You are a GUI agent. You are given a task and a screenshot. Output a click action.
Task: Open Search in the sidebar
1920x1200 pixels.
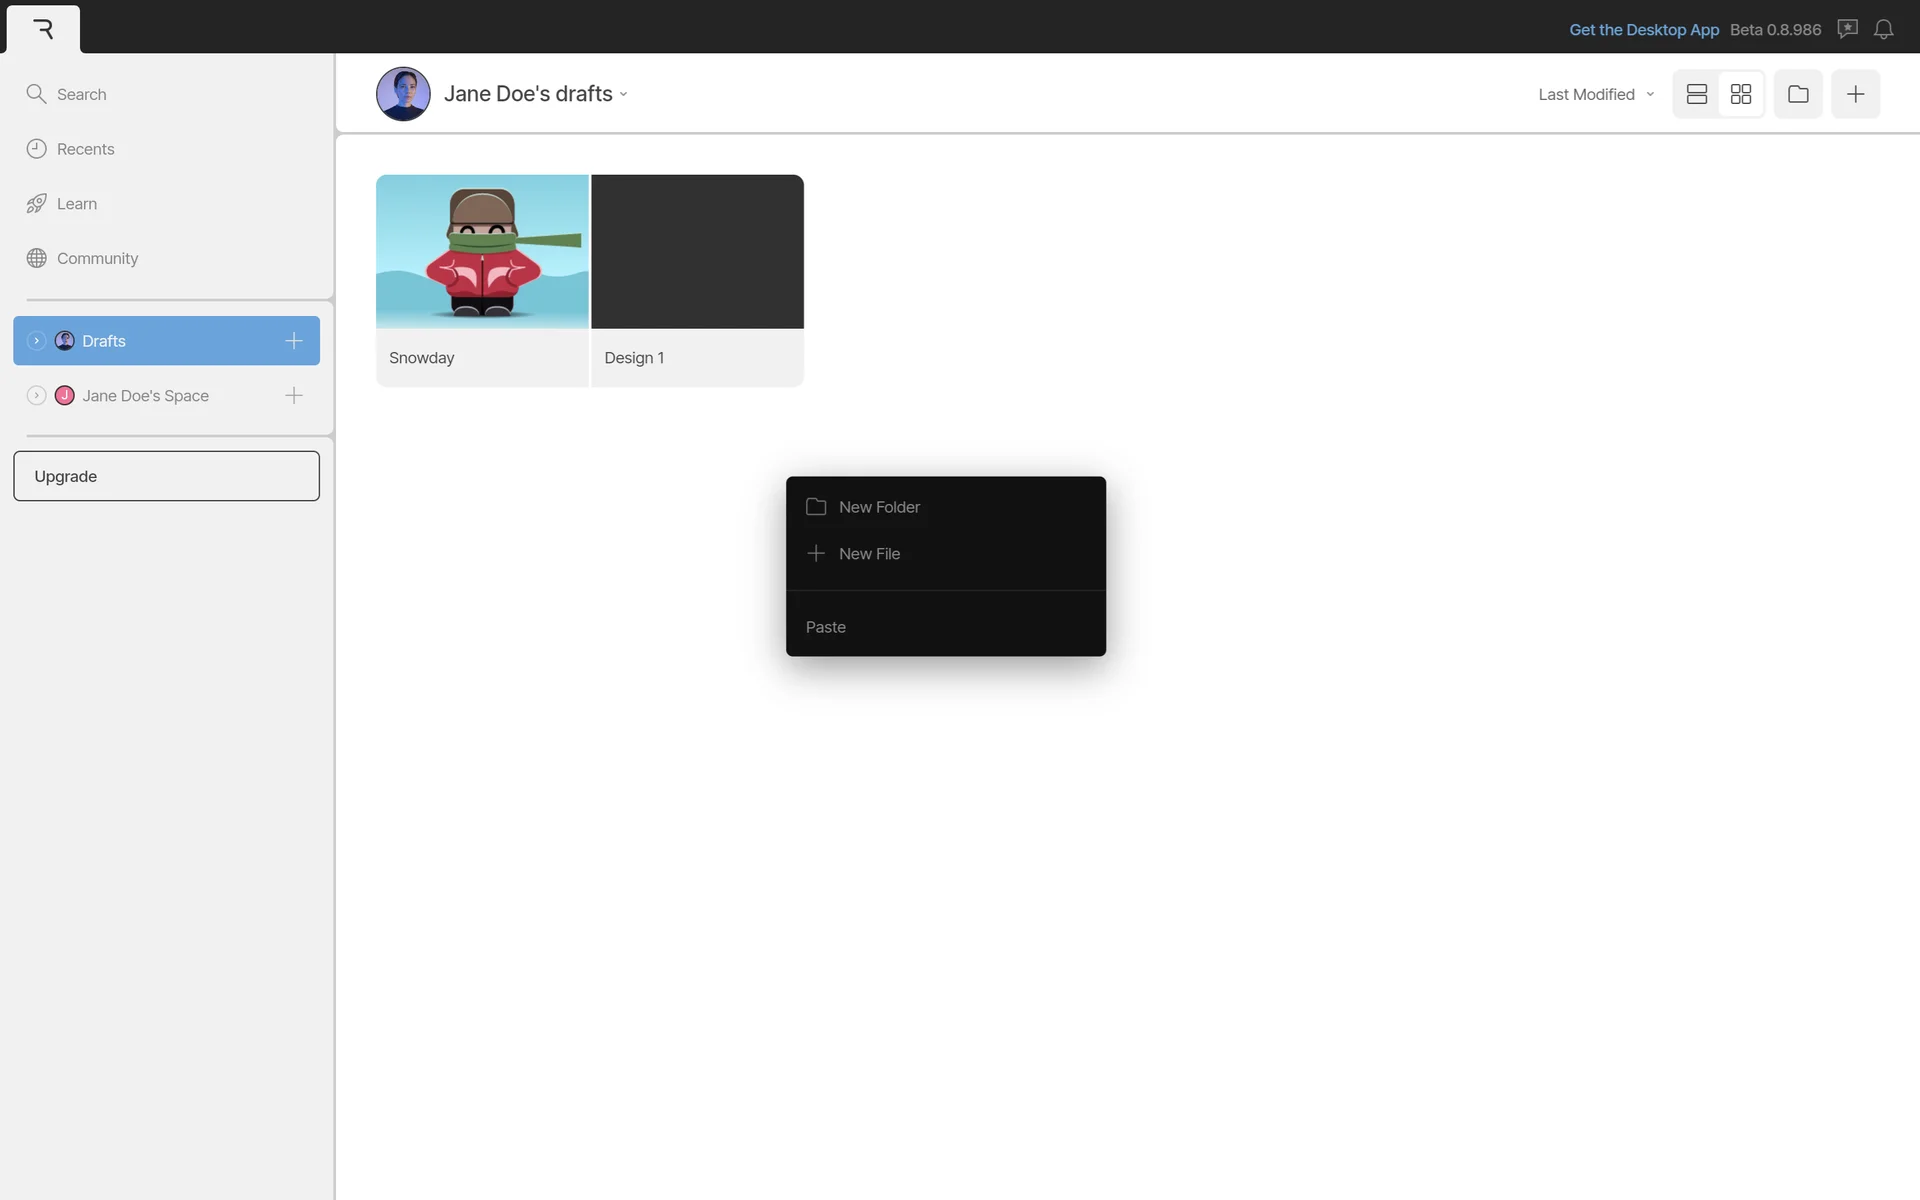coord(81,94)
